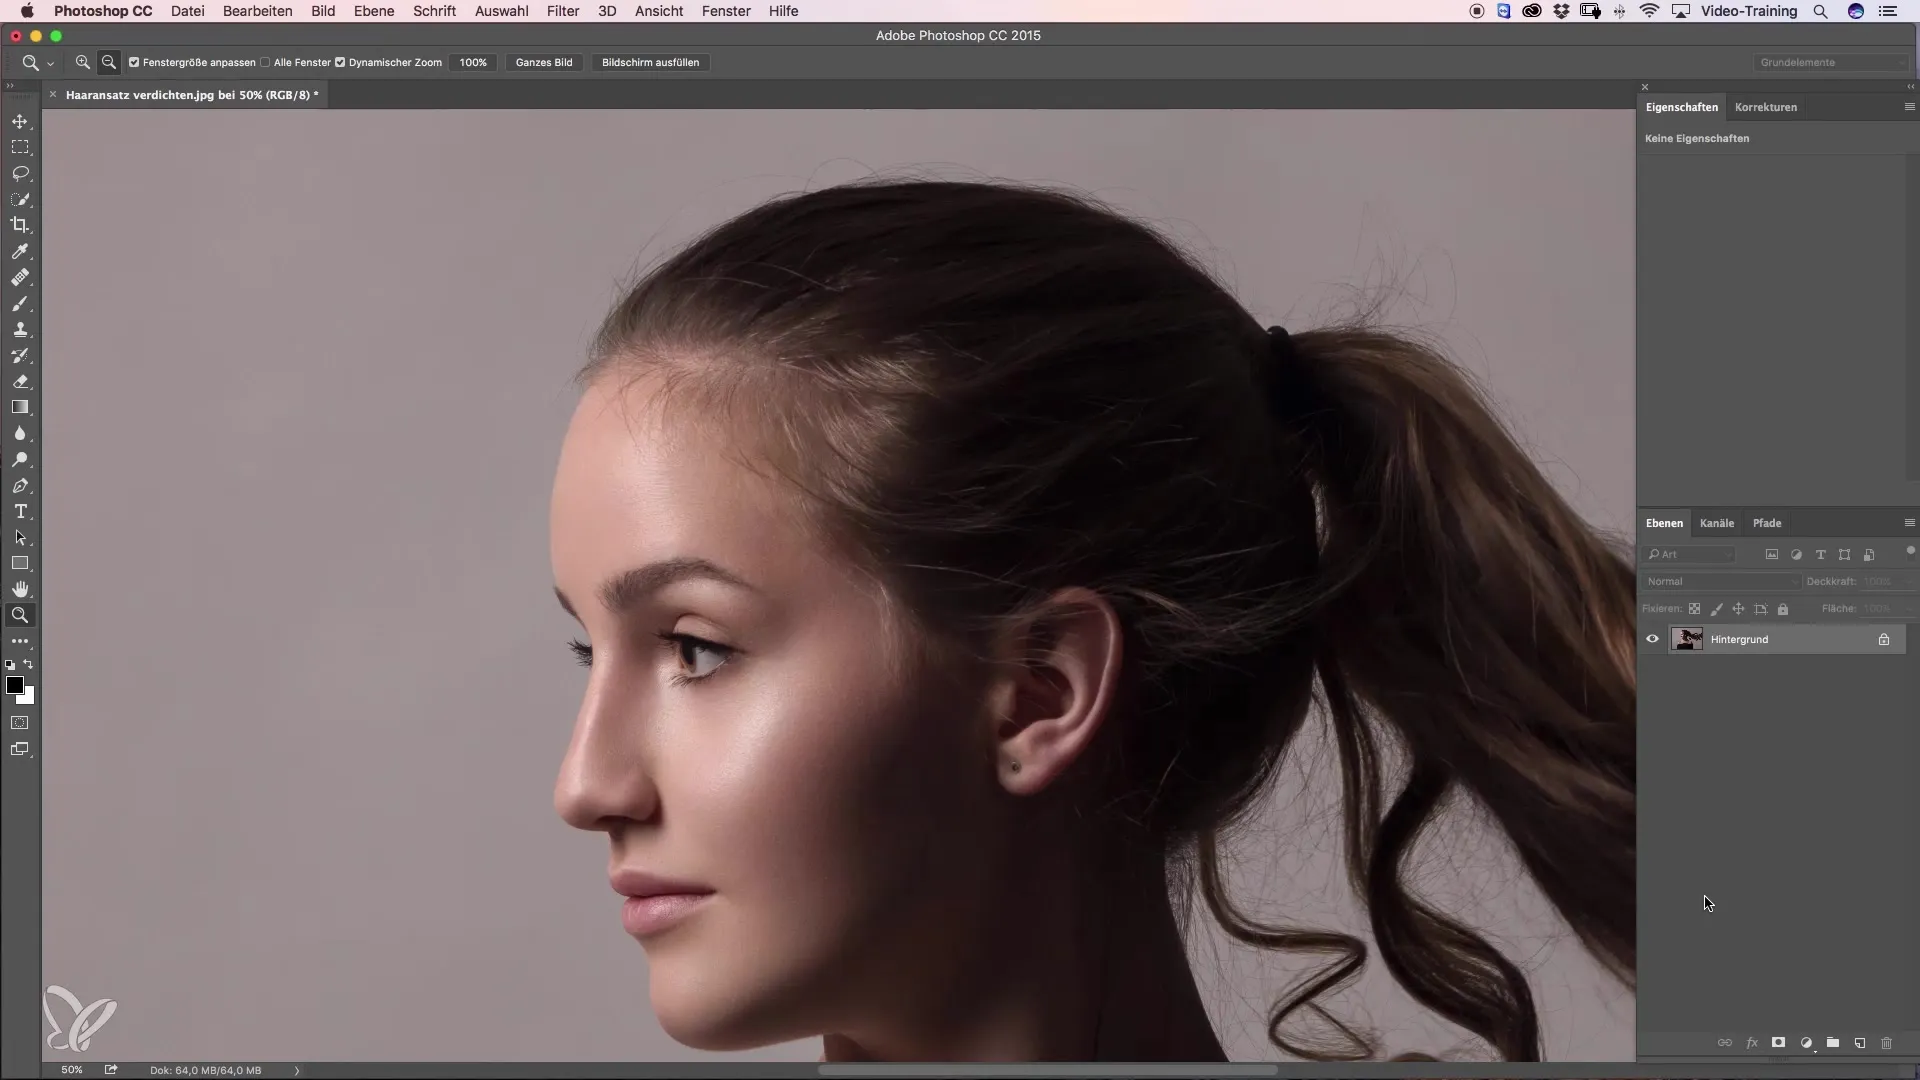1920x1080 pixels.
Task: Change the screen mode
Action: [20, 749]
